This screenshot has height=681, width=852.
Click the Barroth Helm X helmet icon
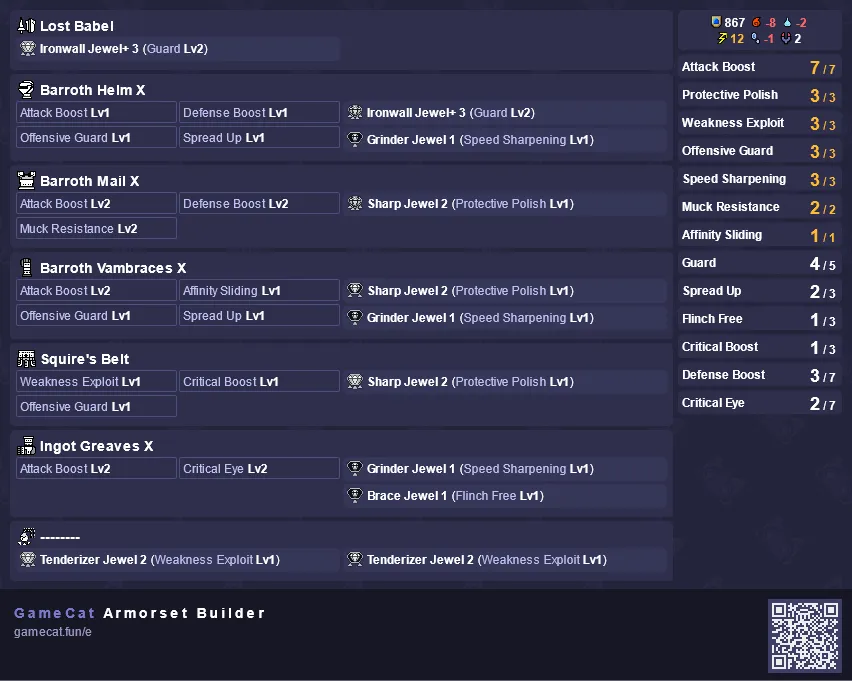tap(26, 89)
